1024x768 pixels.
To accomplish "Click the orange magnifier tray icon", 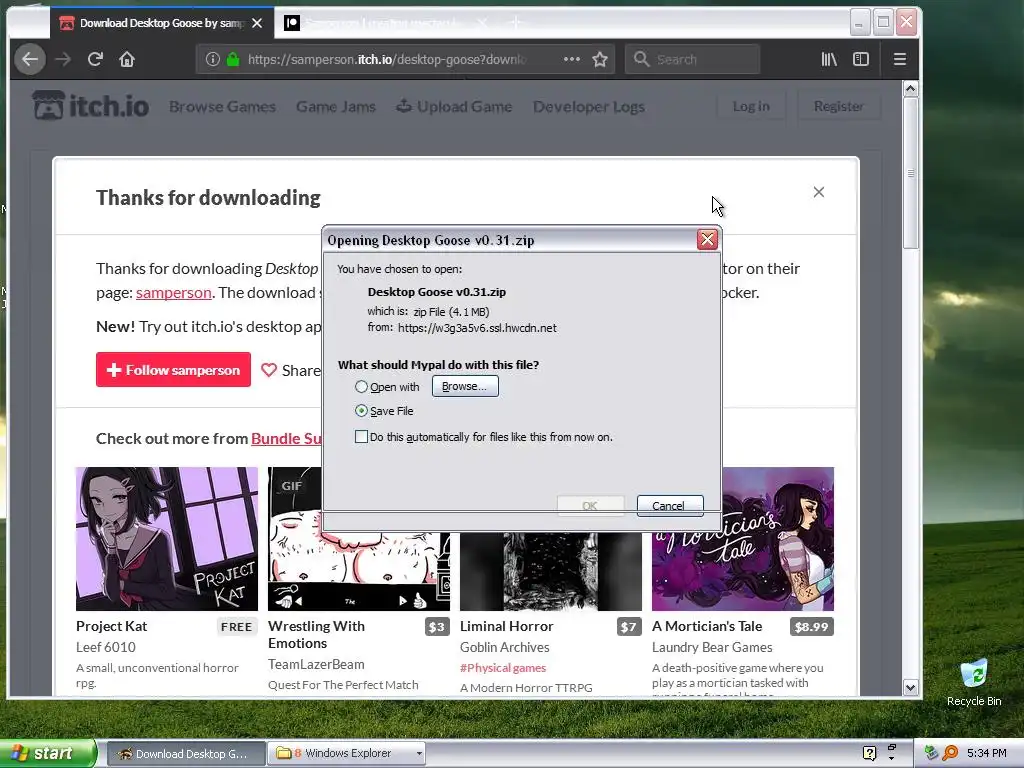I will tap(950, 753).
